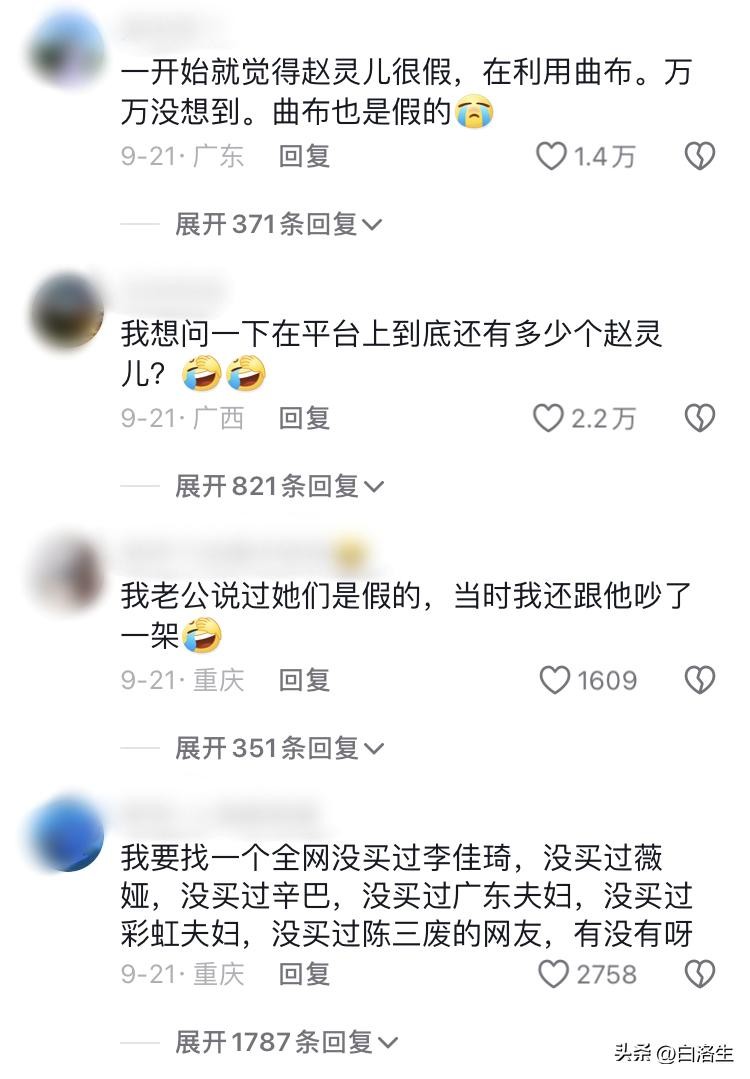
Task: Tap broken heart on the Guangxi comment
Action: point(700,418)
